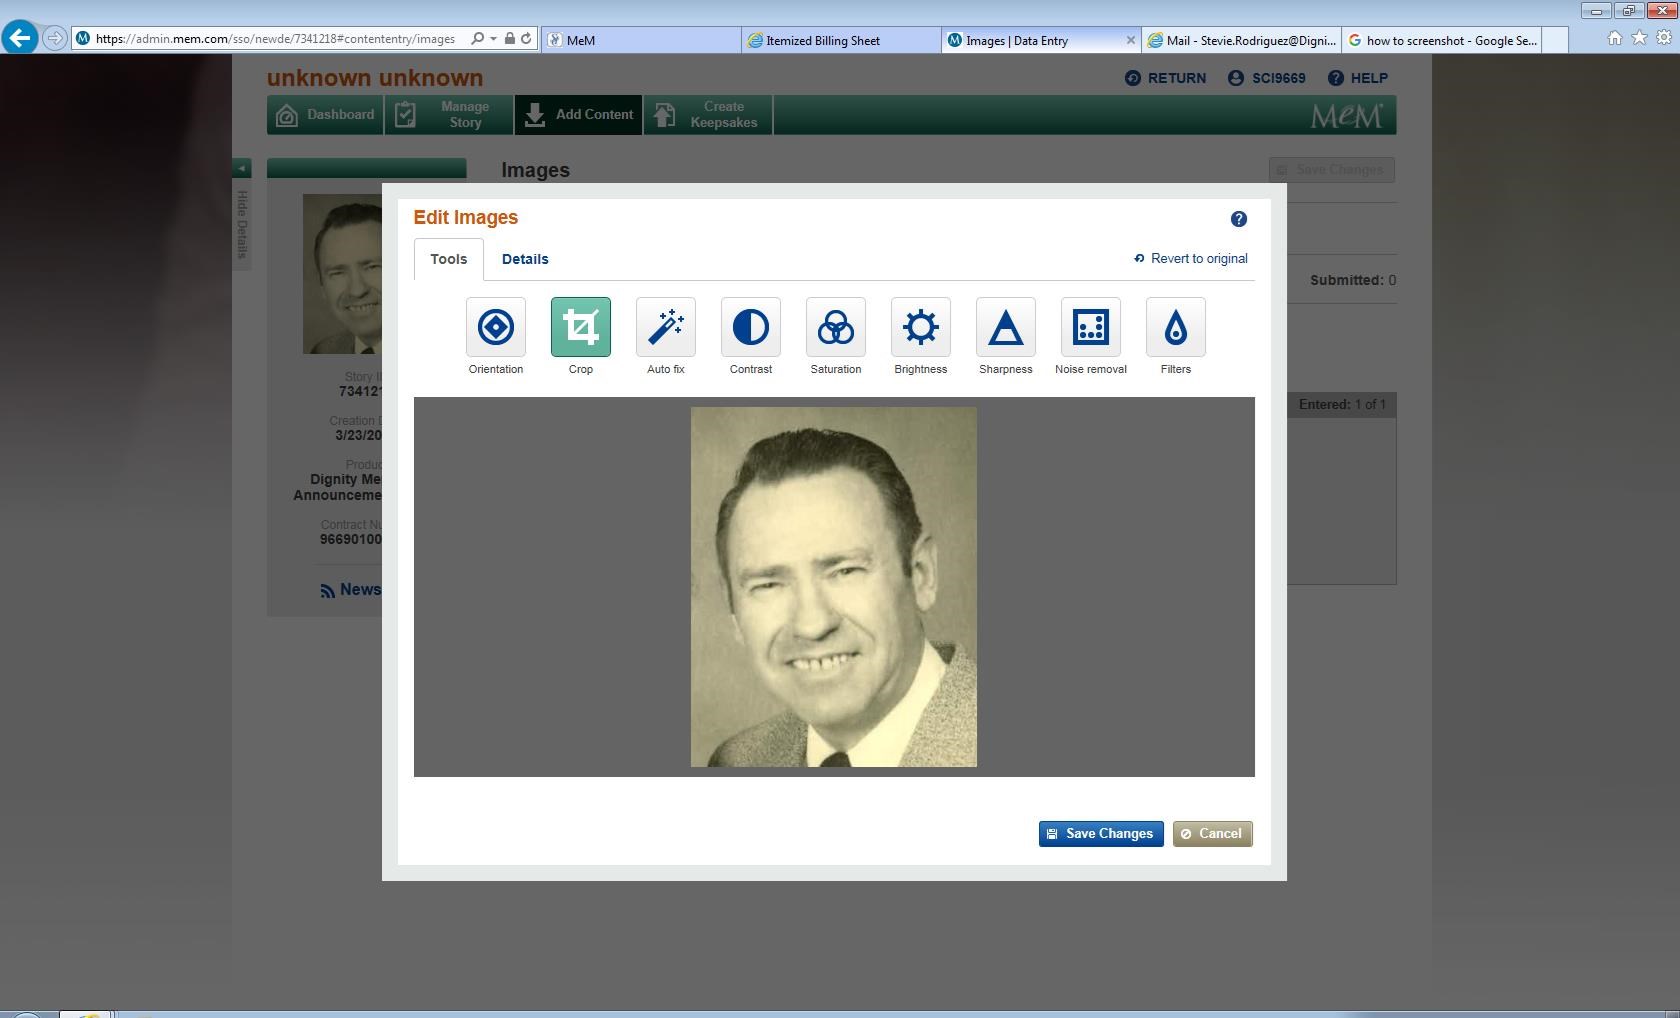Viewport: 1680px width, 1018px height.
Task: Switch to the Details tab
Action: pyautogui.click(x=524, y=259)
